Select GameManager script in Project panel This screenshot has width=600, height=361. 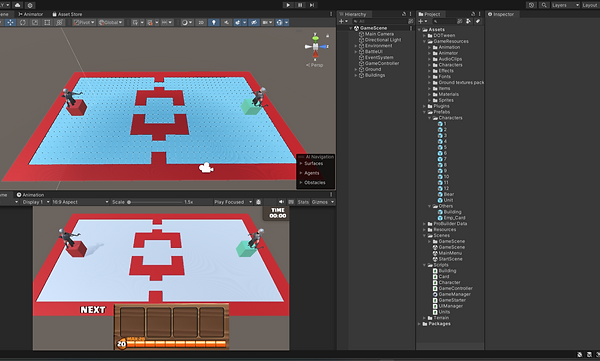[455, 294]
